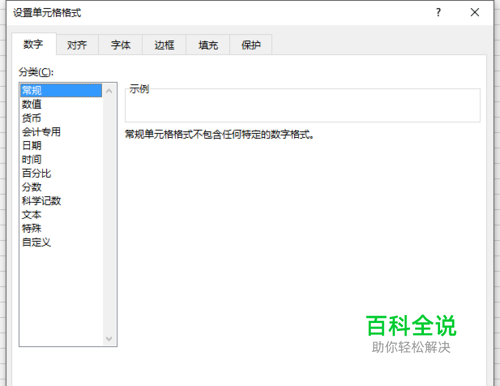Click category list scroll down arrow
This screenshot has width=500, height=386.
(x=109, y=339)
